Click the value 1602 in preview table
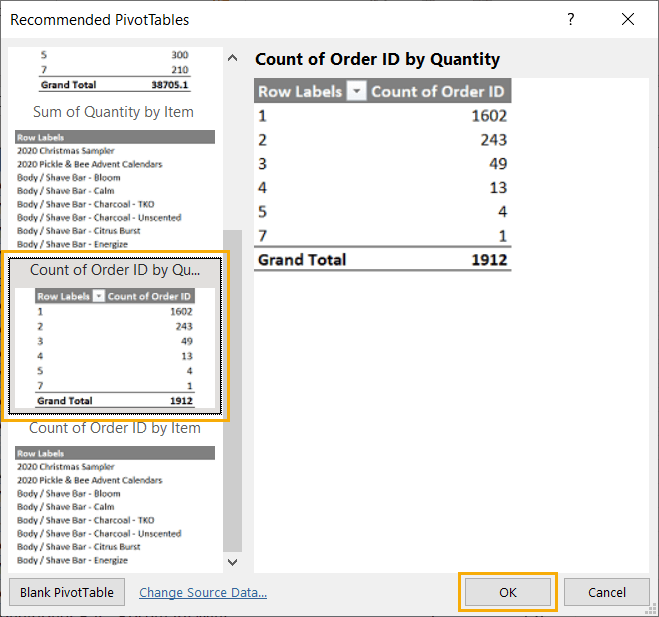This screenshot has width=659, height=617. coord(489,116)
